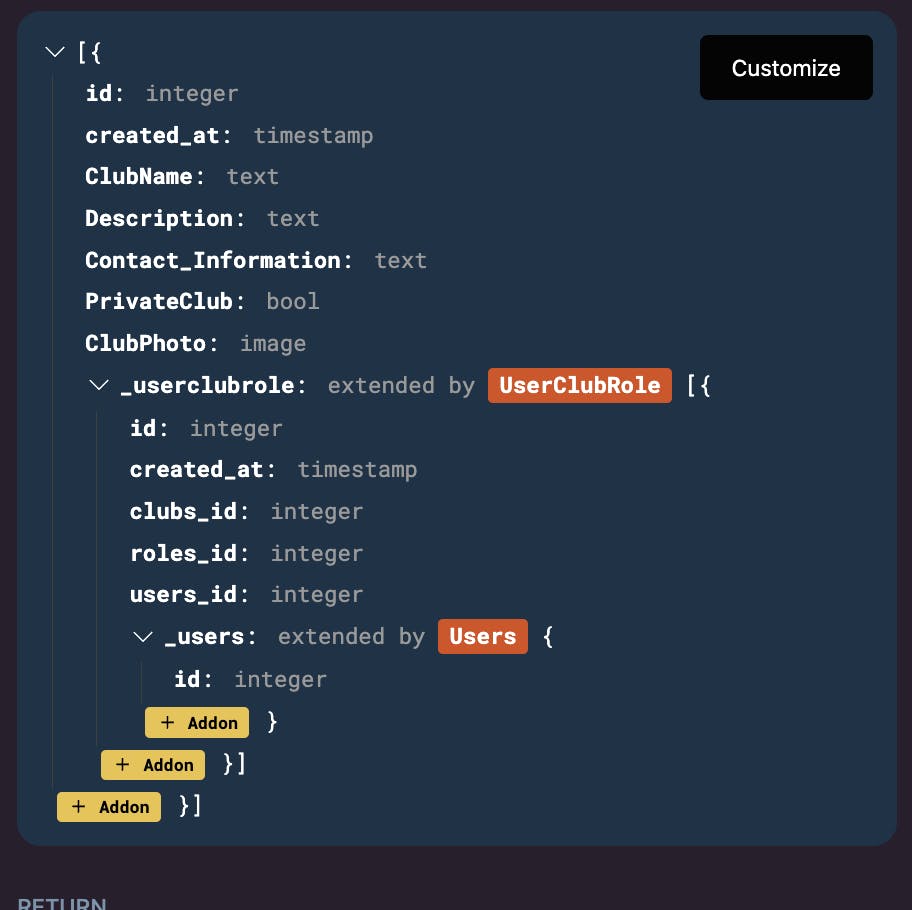Click the RETURN section label
This screenshot has height=910, width=912.
[x=62, y=903]
